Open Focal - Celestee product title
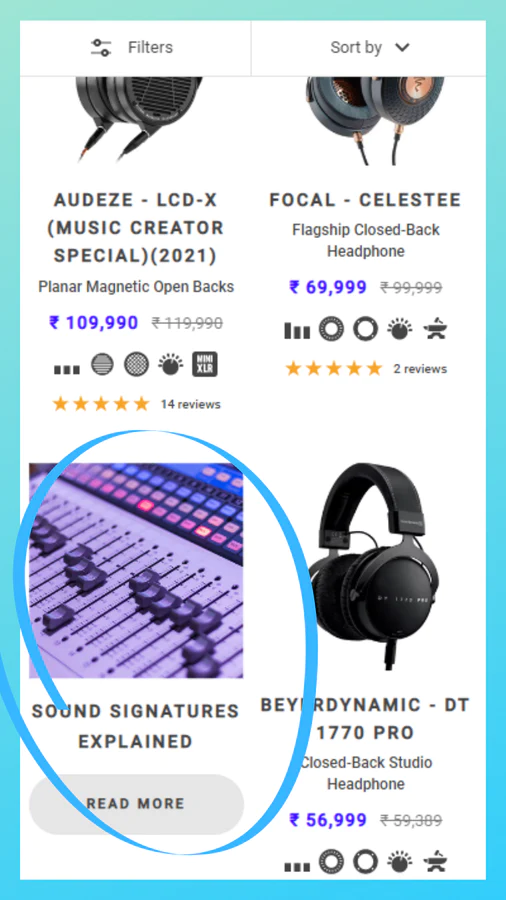506x900 pixels. click(x=365, y=200)
